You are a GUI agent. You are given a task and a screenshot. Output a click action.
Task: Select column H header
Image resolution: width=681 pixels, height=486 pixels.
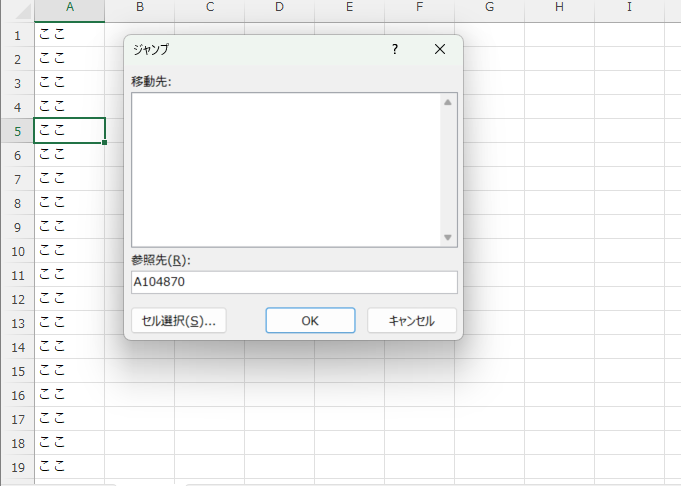[x=559, y=8]
